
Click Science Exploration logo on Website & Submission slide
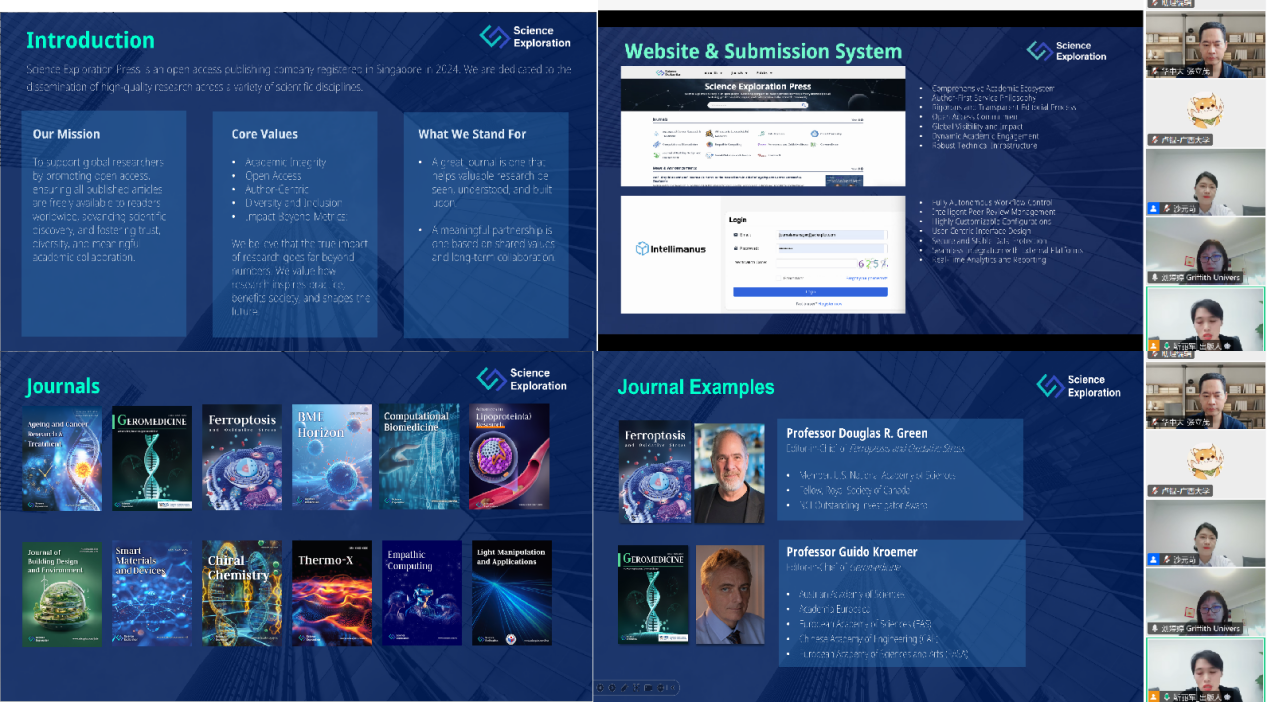1066,51
